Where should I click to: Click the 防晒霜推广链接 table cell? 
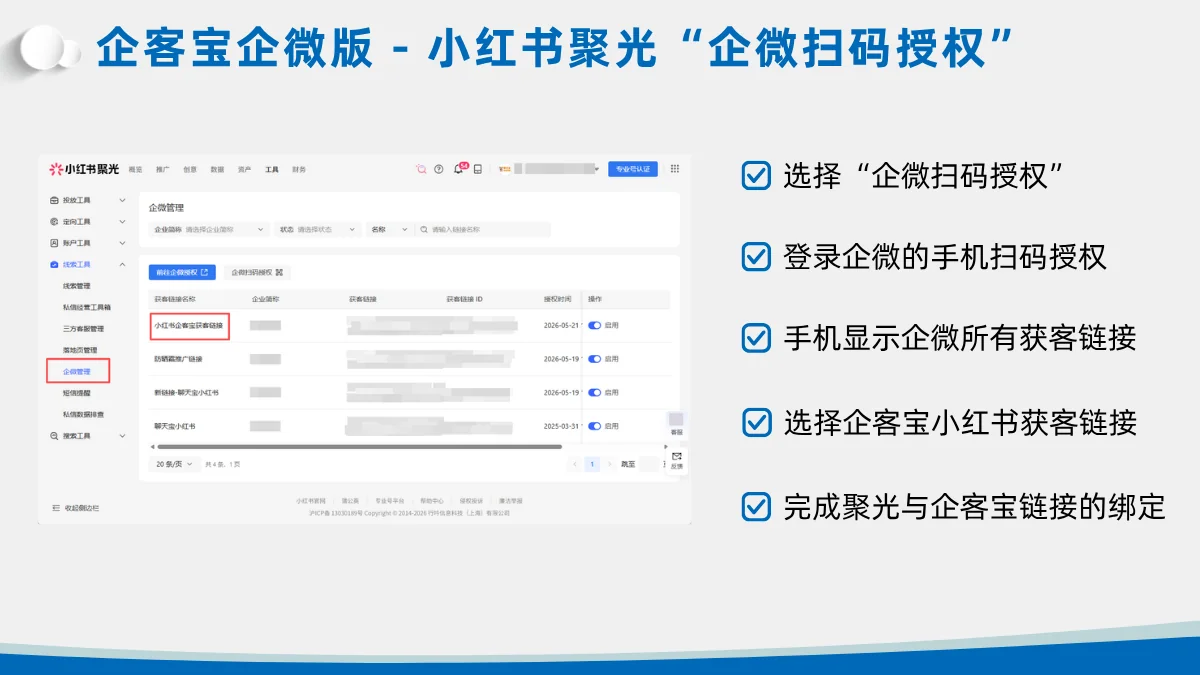[178, 358]
